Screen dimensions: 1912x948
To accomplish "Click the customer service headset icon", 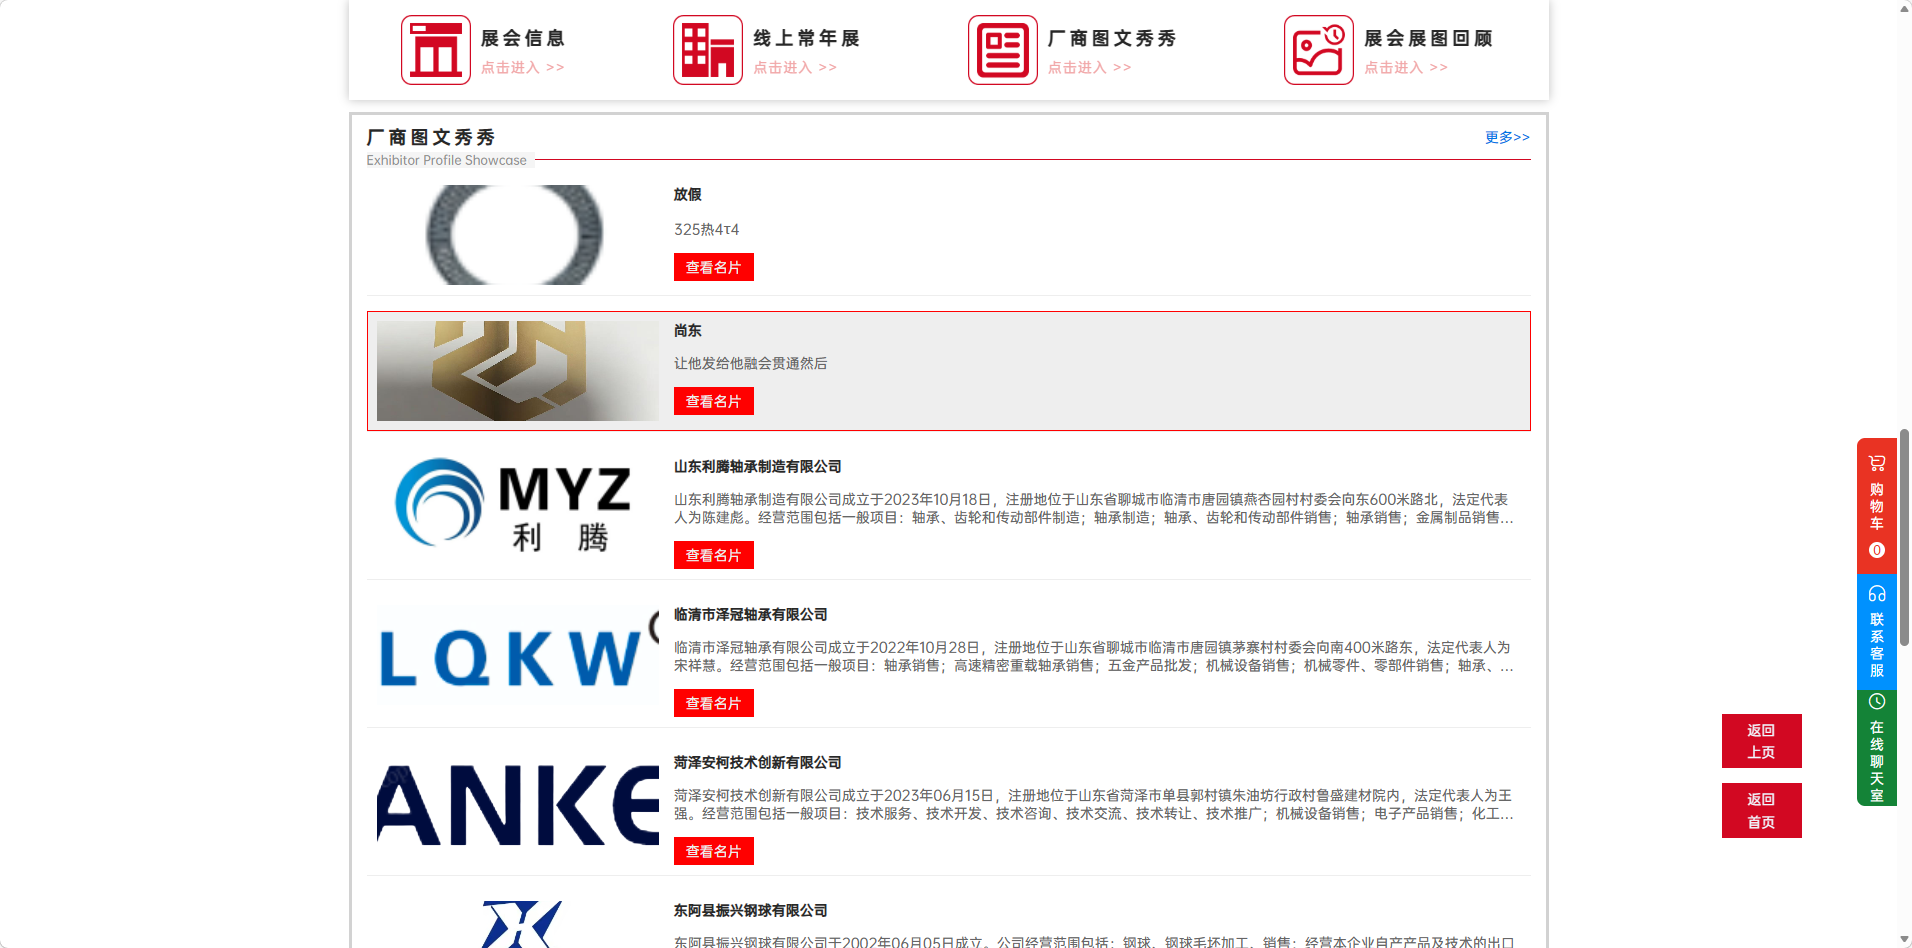I will [x=1876, y=594].
